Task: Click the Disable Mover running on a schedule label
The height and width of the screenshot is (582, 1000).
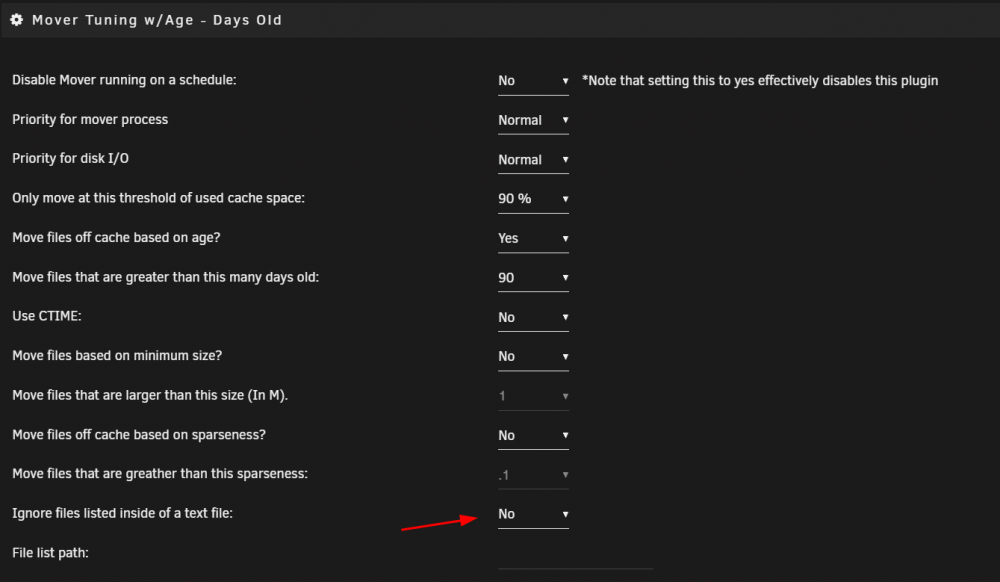Action: coord(124,80)
